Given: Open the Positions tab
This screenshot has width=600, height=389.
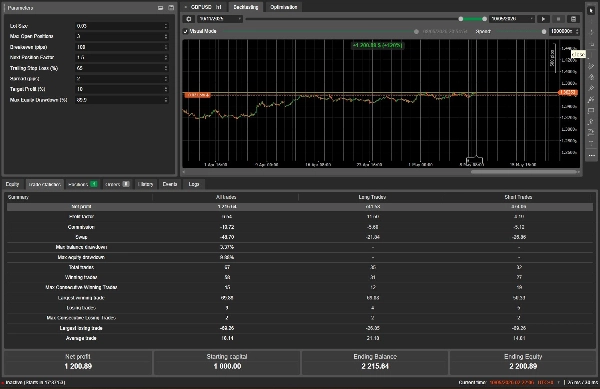Looking at the screenshot, I should [82, 184].
